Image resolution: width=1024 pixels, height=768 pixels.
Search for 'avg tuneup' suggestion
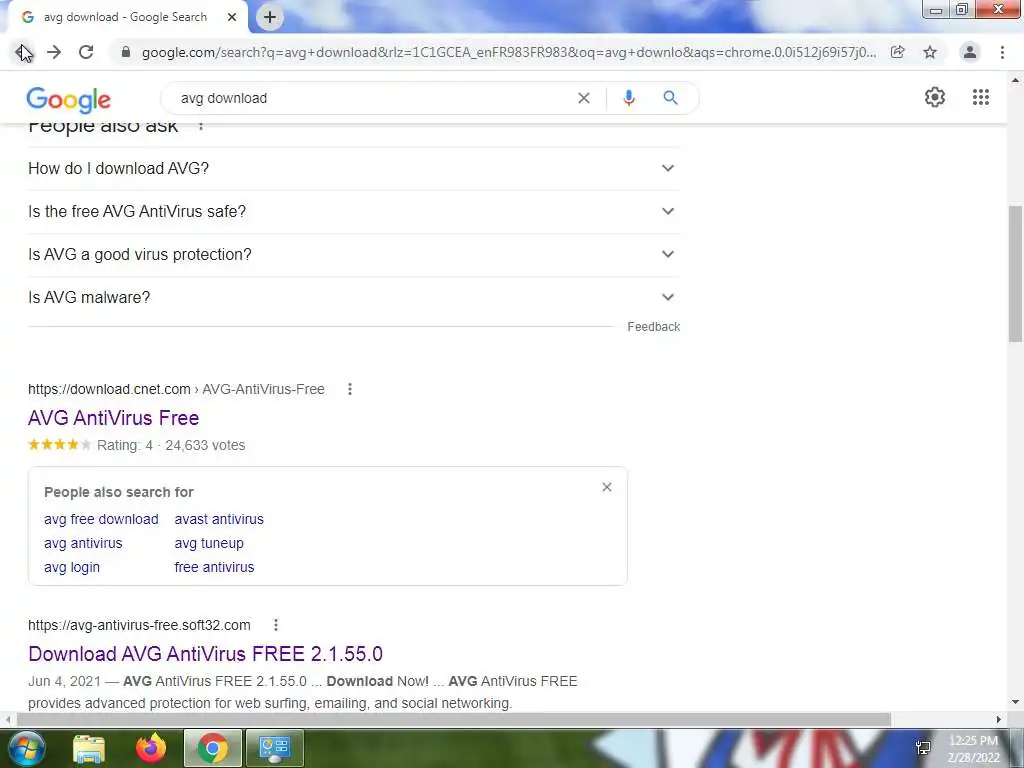(209, 543)
